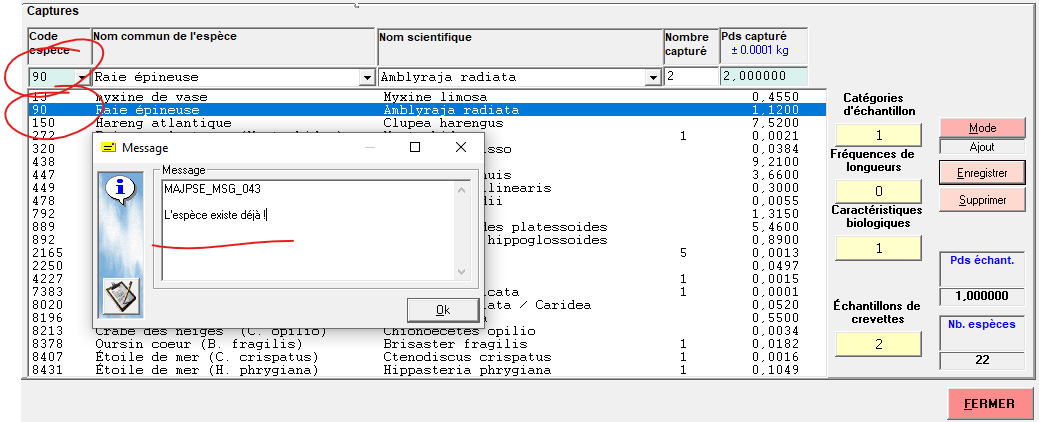Click the FERMER button
This screenshot has height=422, width=1039.
[989, 404]
